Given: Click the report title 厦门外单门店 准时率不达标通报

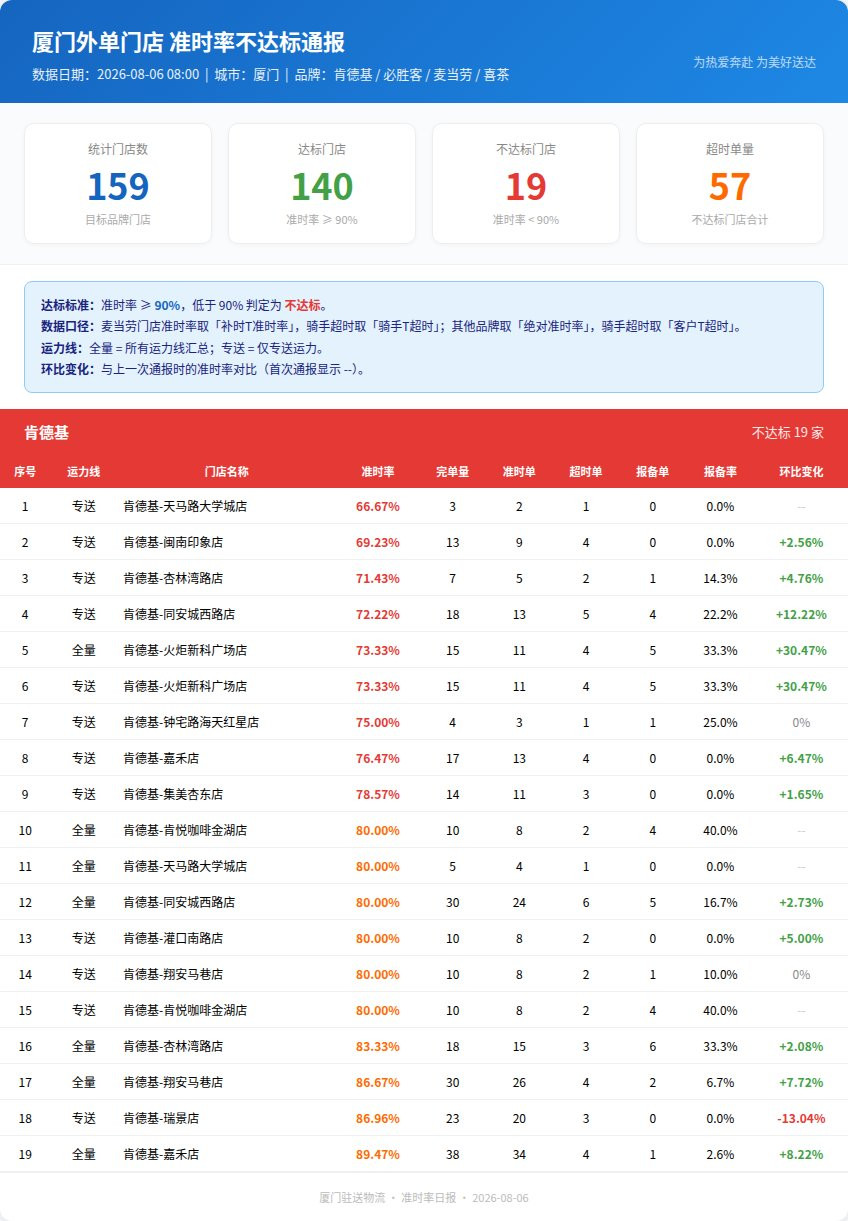Looking at the screenshot, I should point(189,43).
